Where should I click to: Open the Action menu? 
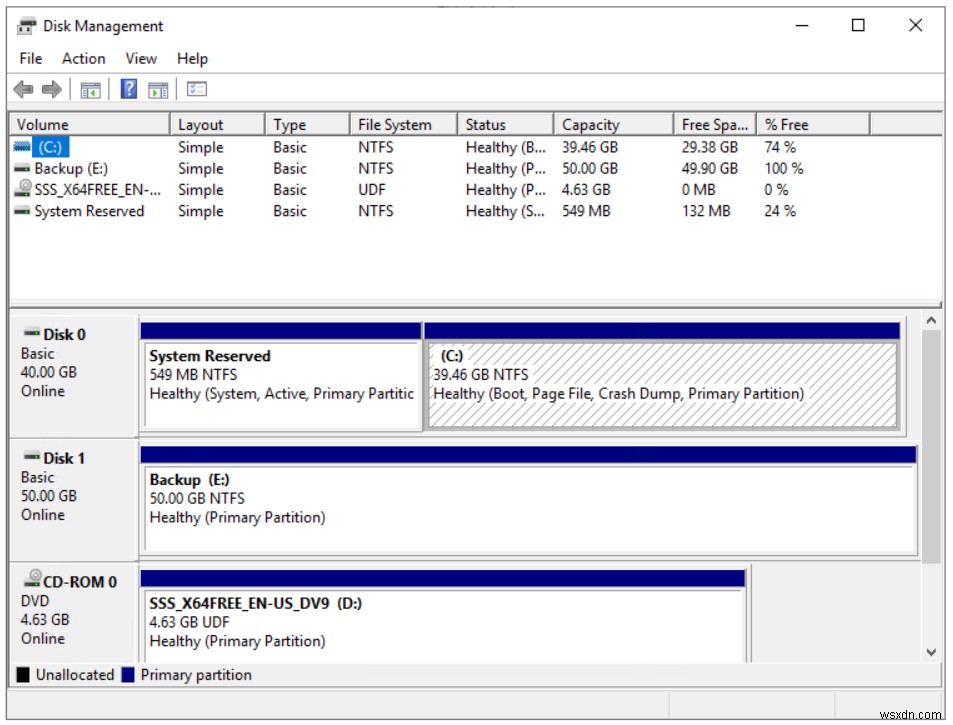coord(83,58)
